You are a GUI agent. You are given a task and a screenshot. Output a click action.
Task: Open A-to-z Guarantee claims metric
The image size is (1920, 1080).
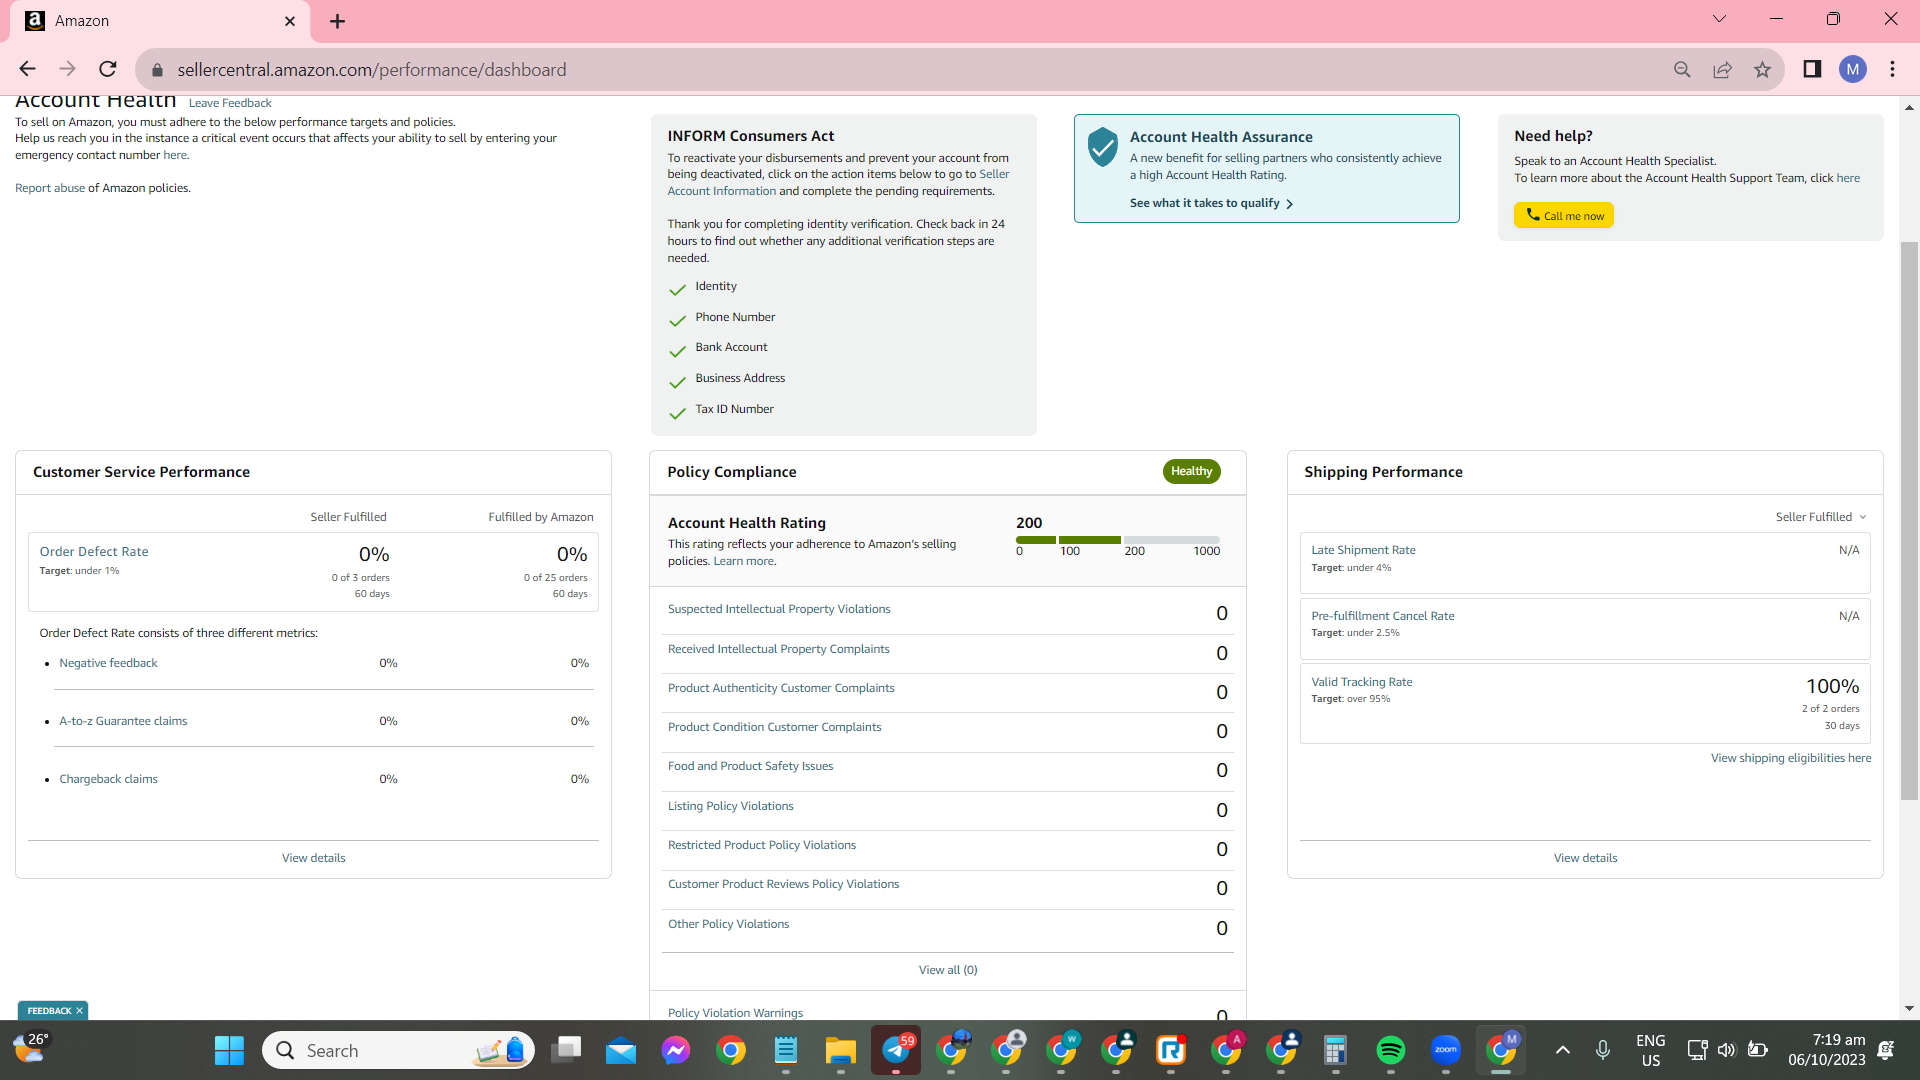pyautogui.click(x=123, y=721)
